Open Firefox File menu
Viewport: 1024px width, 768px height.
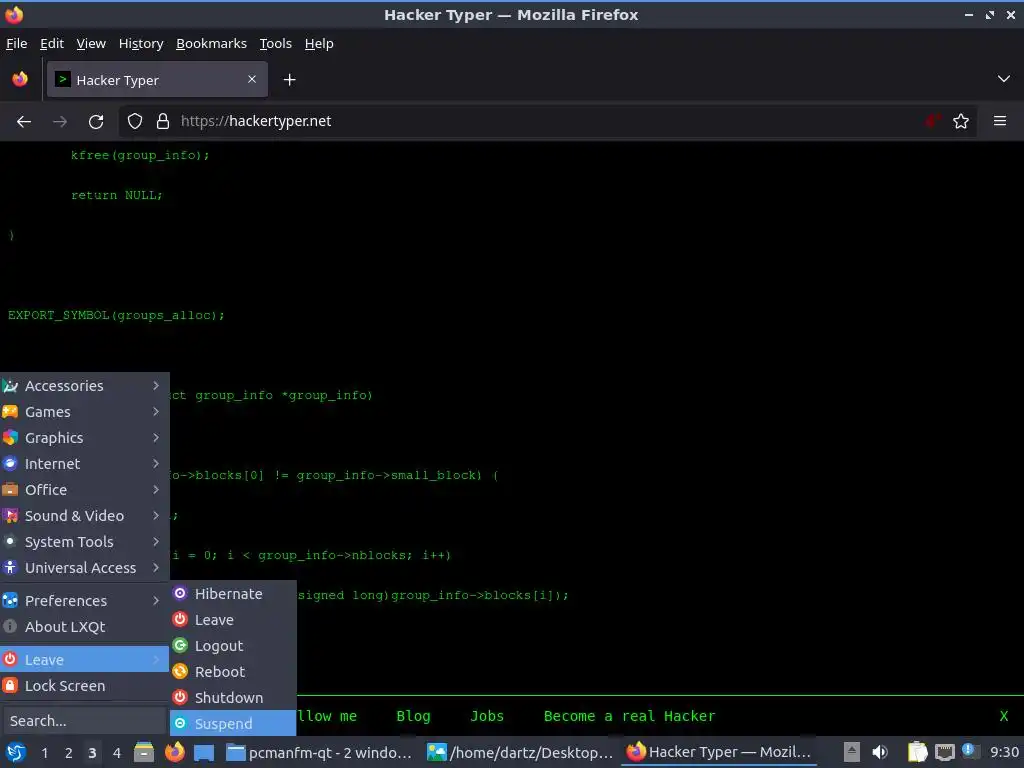point(16,44)
